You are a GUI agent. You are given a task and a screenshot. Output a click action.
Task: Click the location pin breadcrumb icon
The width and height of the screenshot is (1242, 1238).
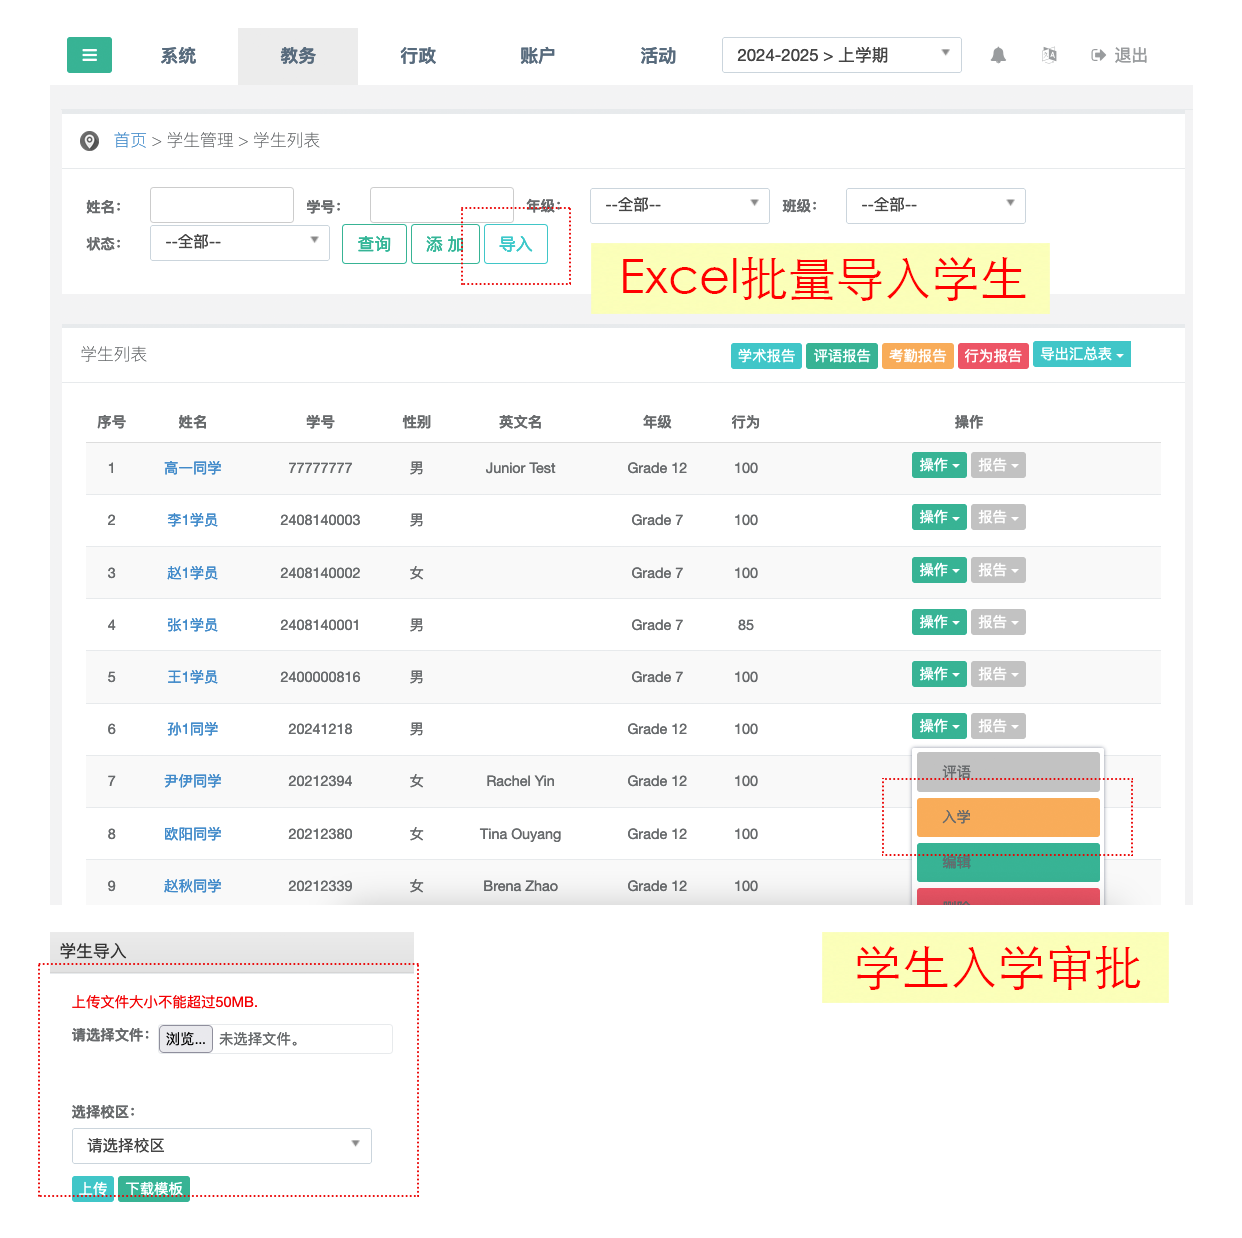coord(89,141)
